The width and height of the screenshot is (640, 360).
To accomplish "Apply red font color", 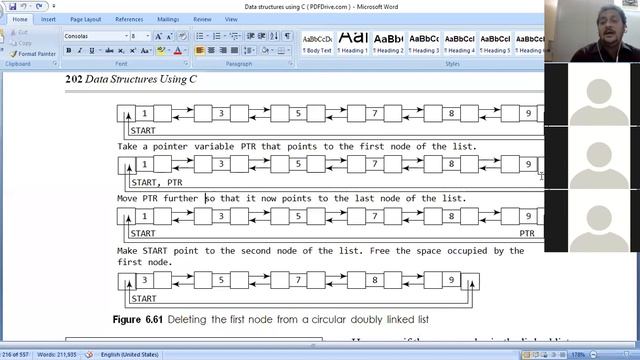I will (178, 51).
